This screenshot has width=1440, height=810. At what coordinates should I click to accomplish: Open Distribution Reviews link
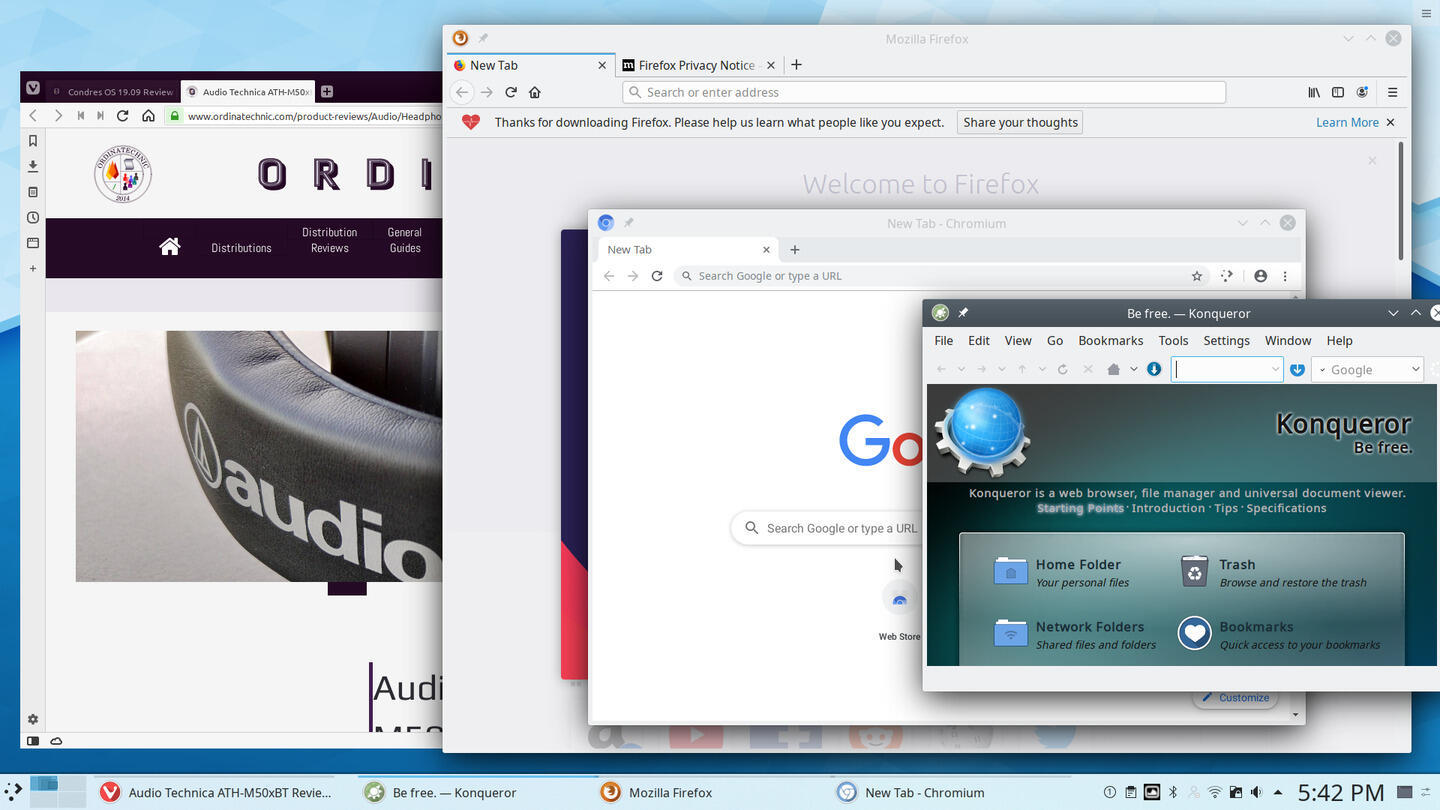[x=329, y=240]
